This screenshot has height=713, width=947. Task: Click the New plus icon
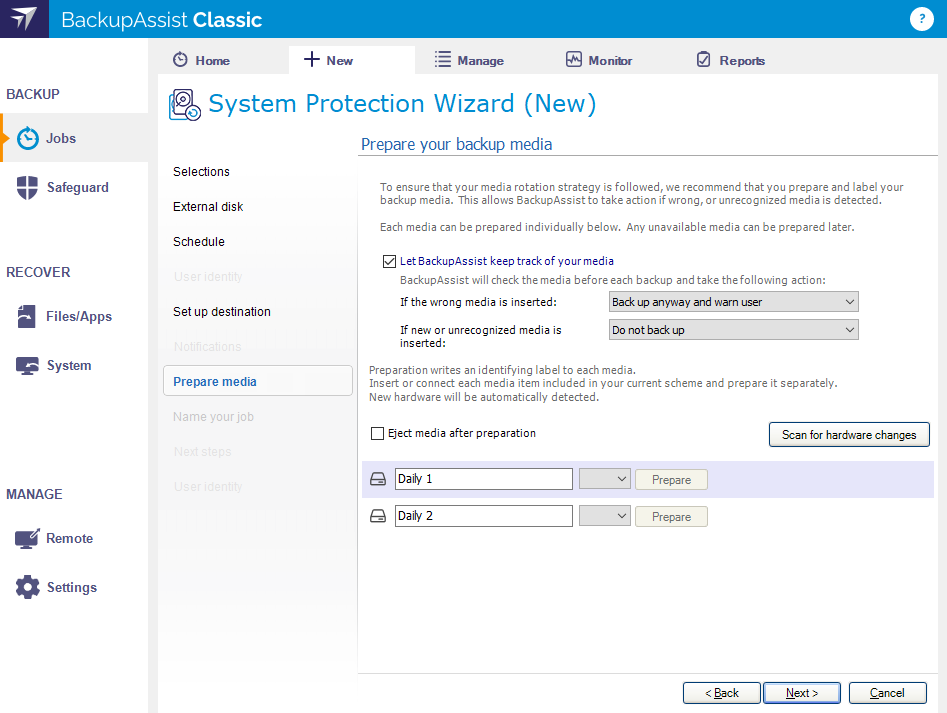point(311,59)
